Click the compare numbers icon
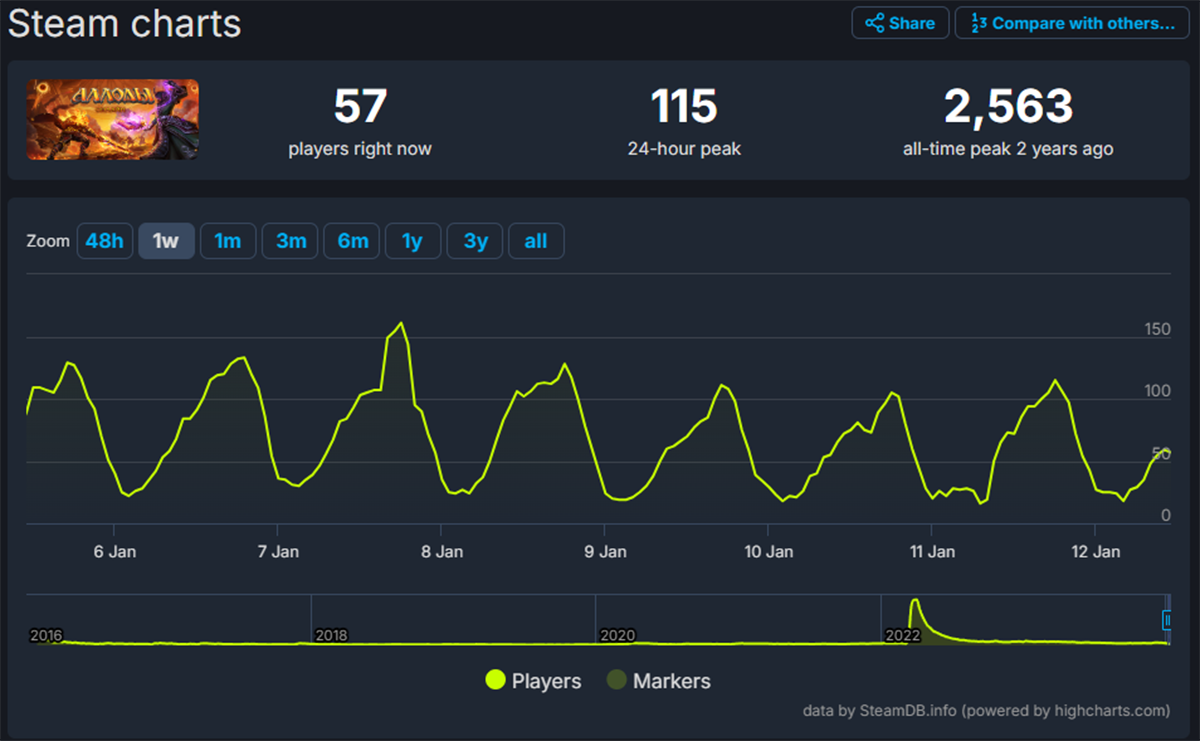 (x=978, y=23)
